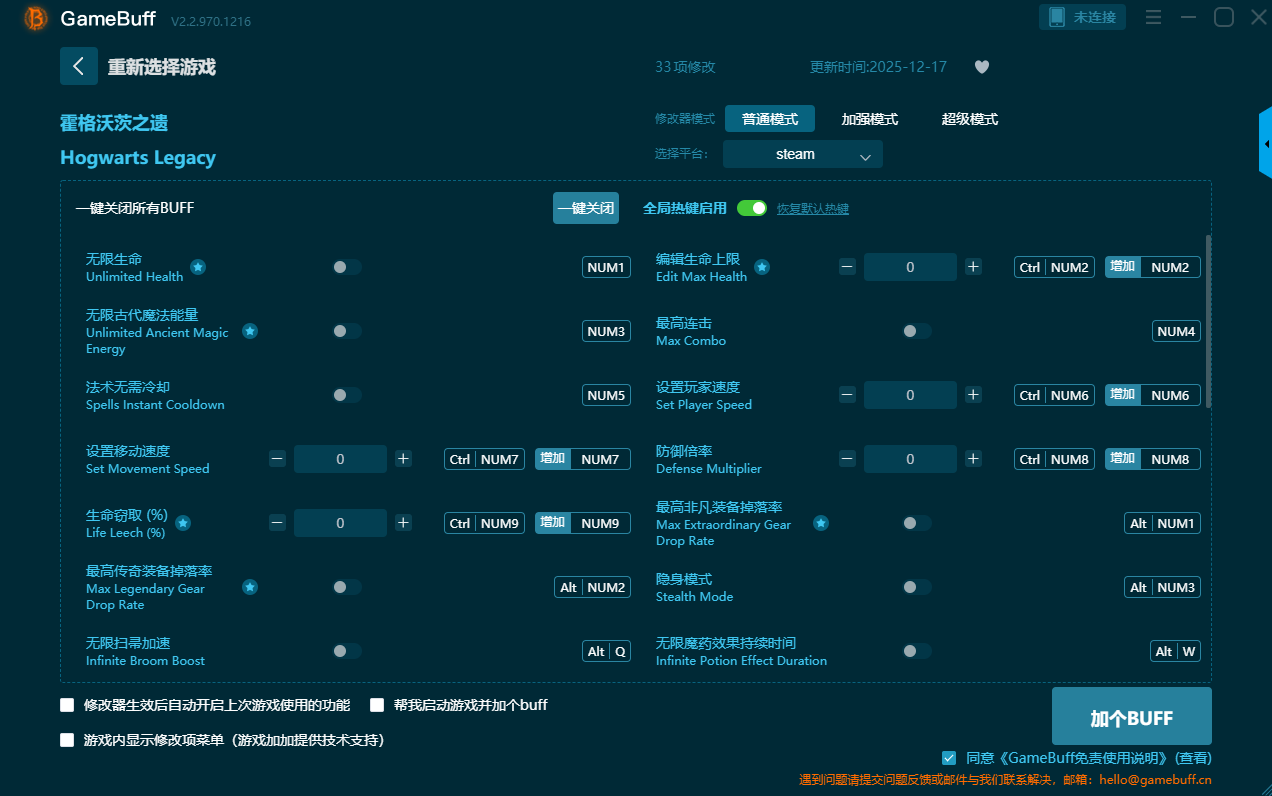The width and height of the screenshot is (1272, 796).
Task: Toggle Stealth Mode on
Action: pos(916,587)
